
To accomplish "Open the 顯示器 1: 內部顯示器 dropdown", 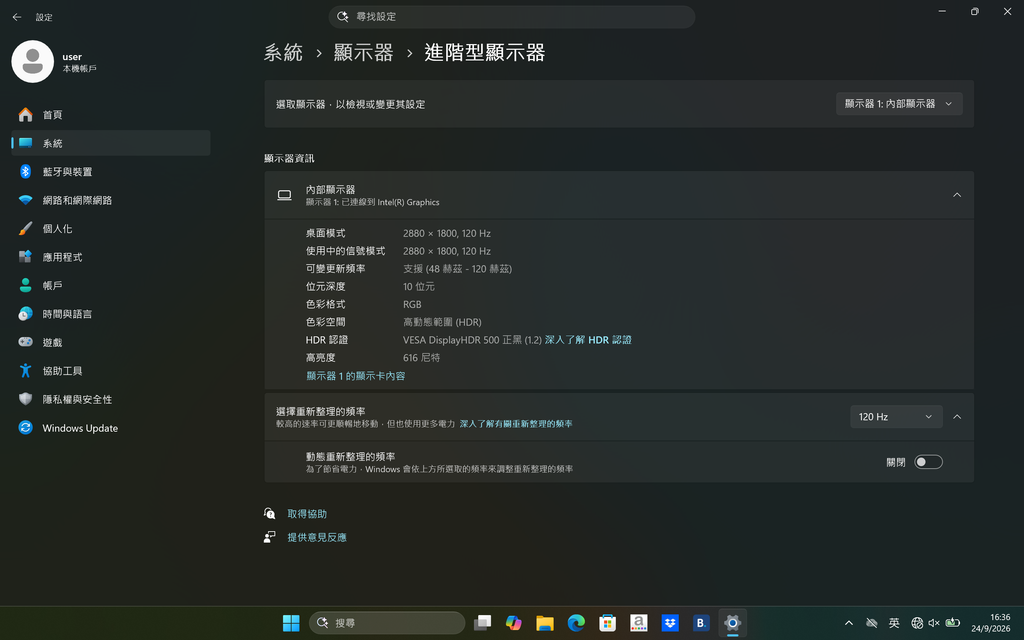I will coord(899,104).
